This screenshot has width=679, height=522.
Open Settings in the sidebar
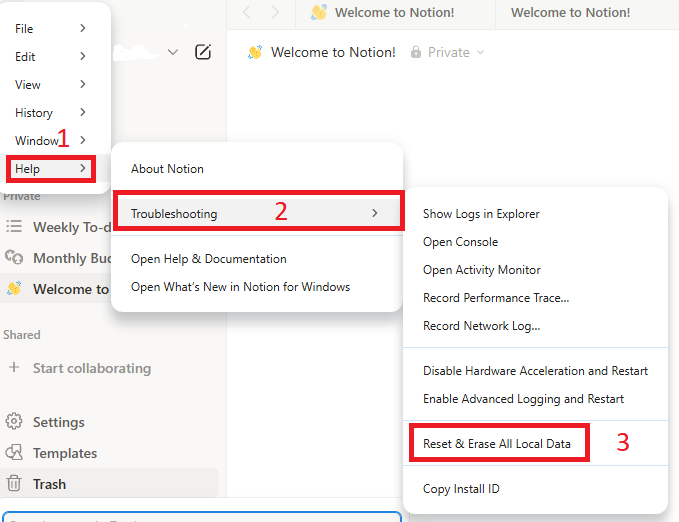(x=58, y=422)
